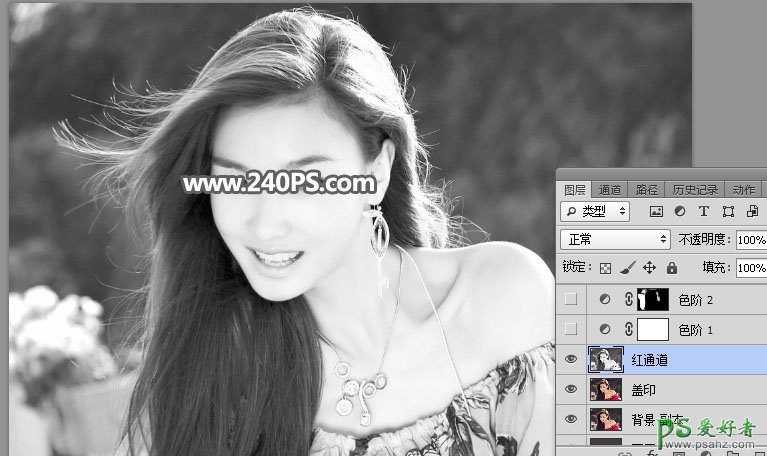Switch to the 动作 tab
Screen dimensions: 767x456
tap(744, 190)
